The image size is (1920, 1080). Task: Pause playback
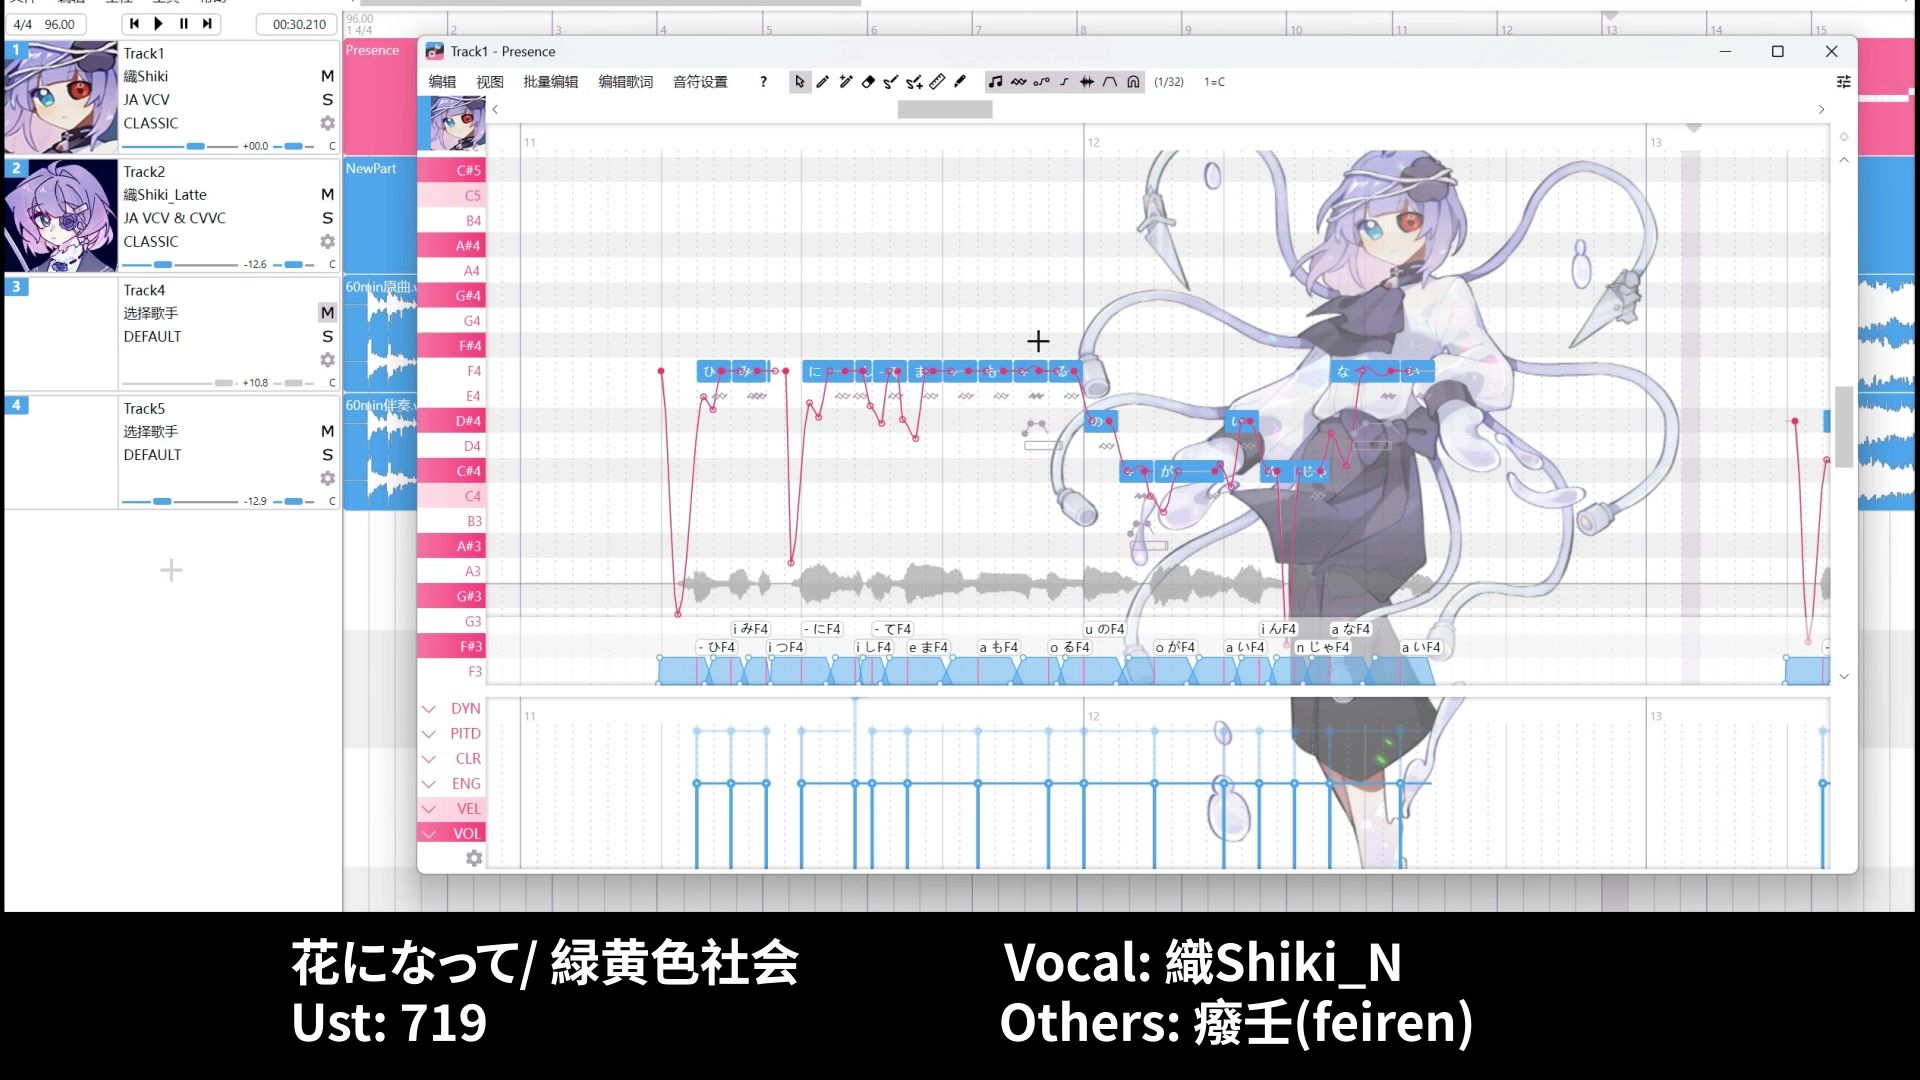[x=183, y=24]
